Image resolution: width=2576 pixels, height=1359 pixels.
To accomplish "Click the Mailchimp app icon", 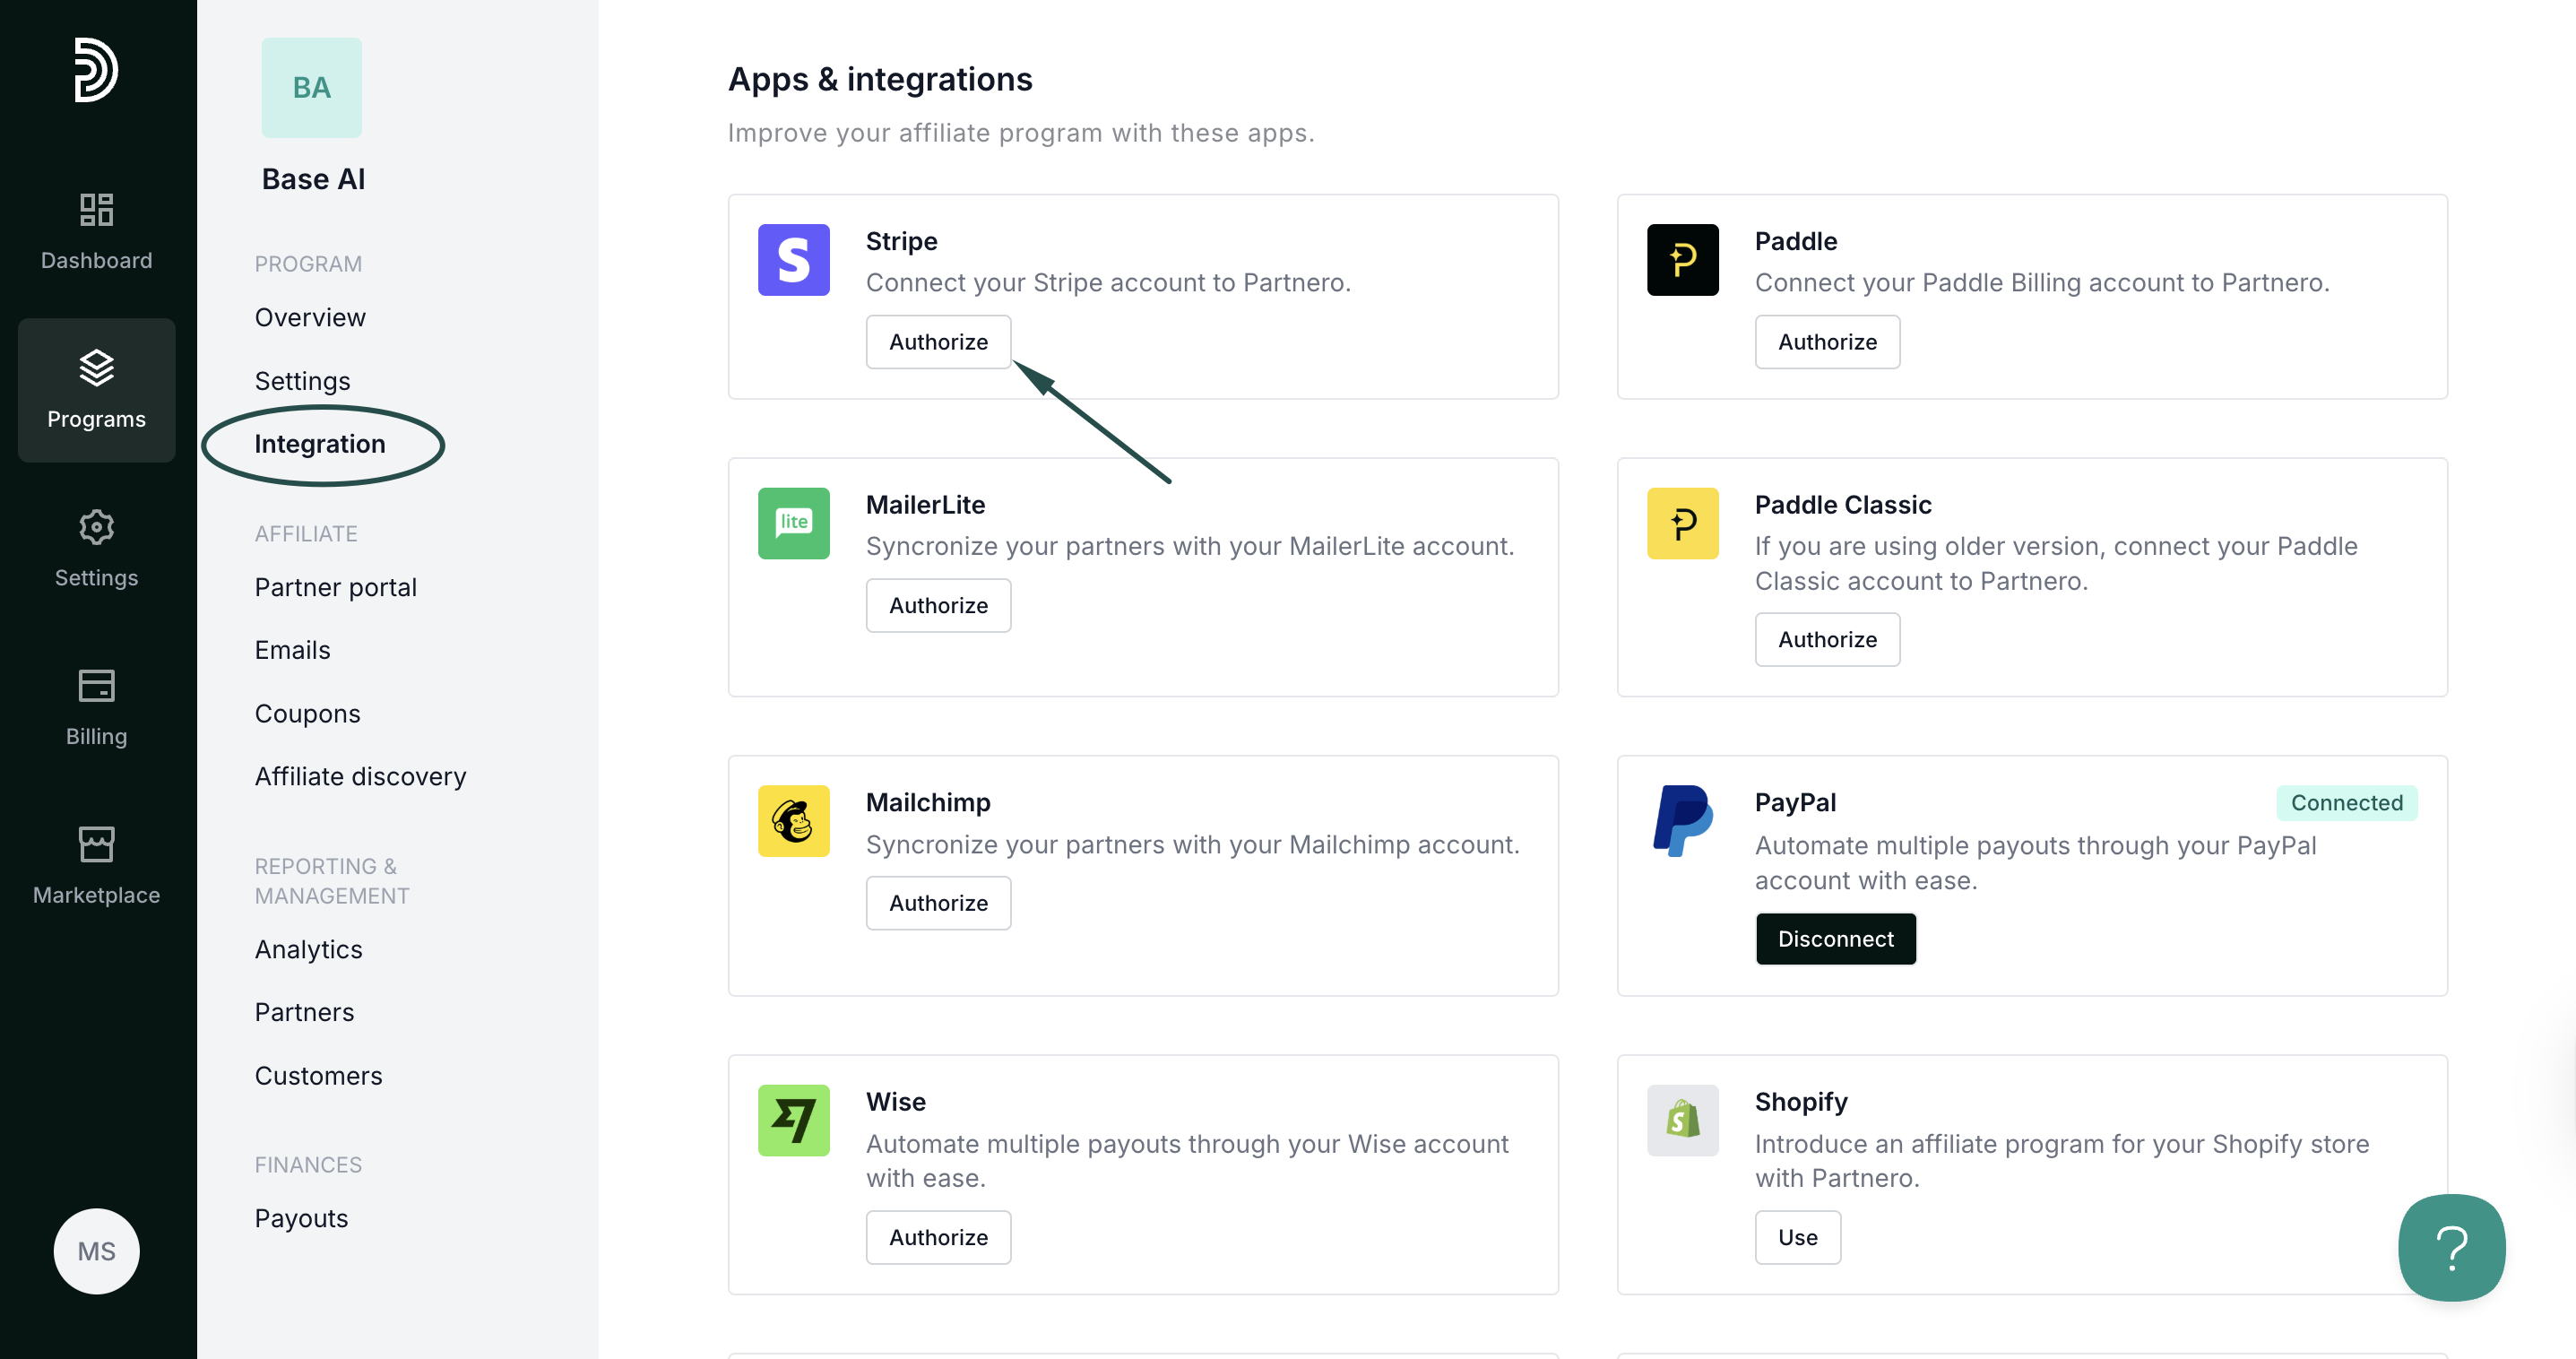I will pos(793,821).
